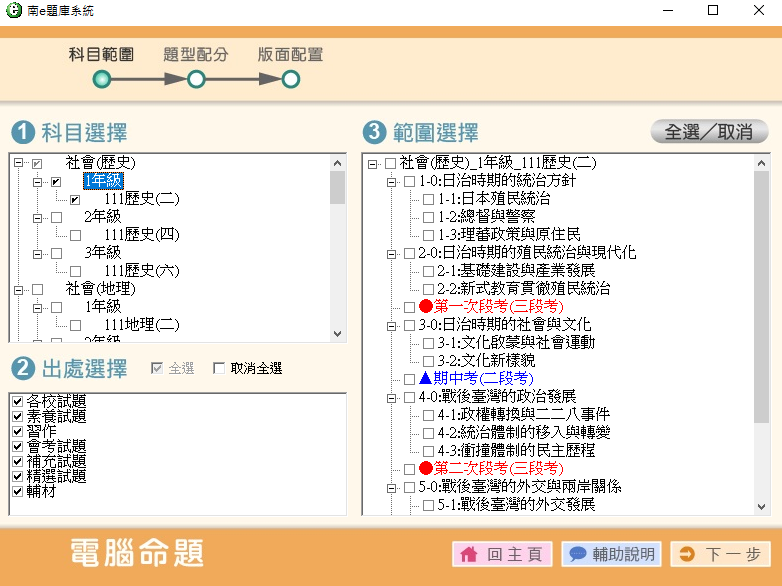This screenshot has width=782, height=586.
Task: Go to the 版面配置 step
Action: click(x=290, y=78)
